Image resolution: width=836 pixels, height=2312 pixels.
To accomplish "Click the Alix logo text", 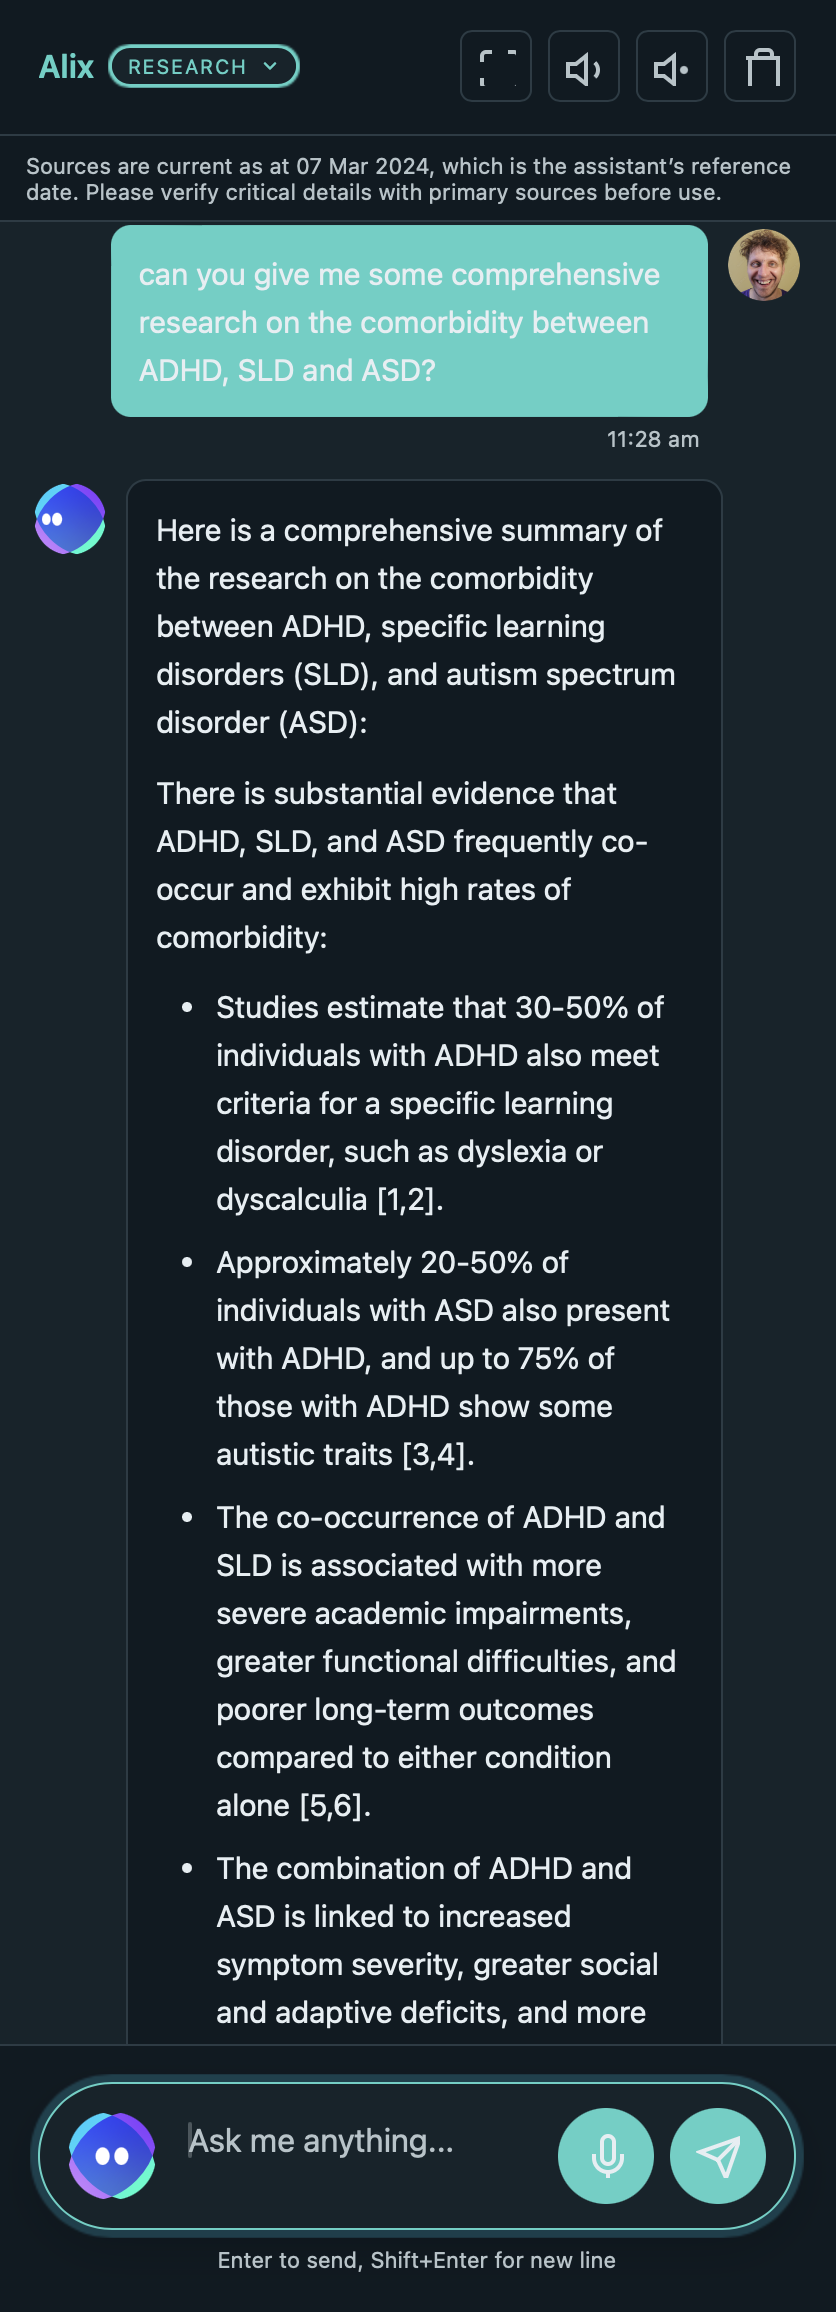I will (66, 67).
